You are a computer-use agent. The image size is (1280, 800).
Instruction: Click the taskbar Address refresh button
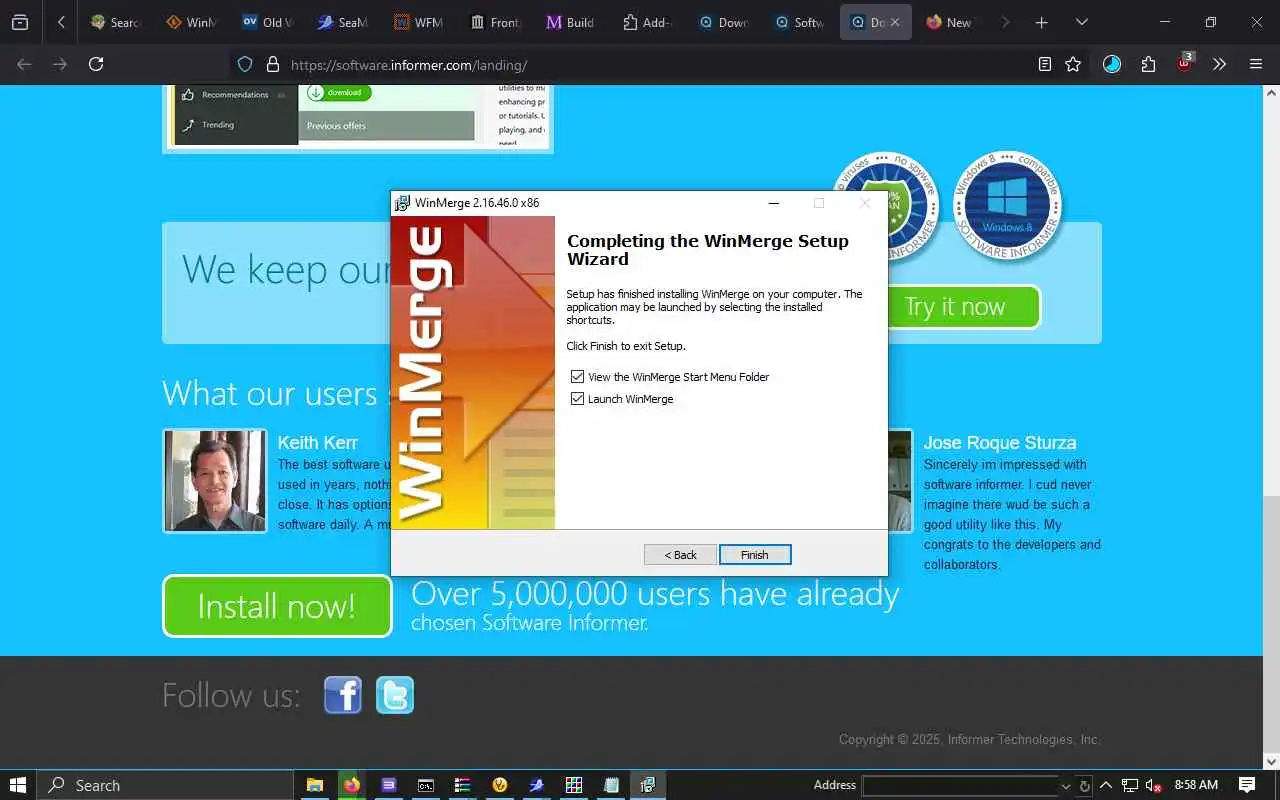(1084, 786)
